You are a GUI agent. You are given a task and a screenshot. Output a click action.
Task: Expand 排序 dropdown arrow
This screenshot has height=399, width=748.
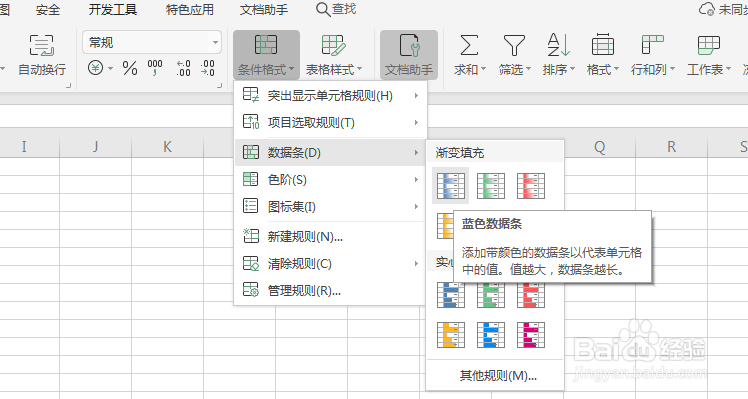[x=572, y=70]
